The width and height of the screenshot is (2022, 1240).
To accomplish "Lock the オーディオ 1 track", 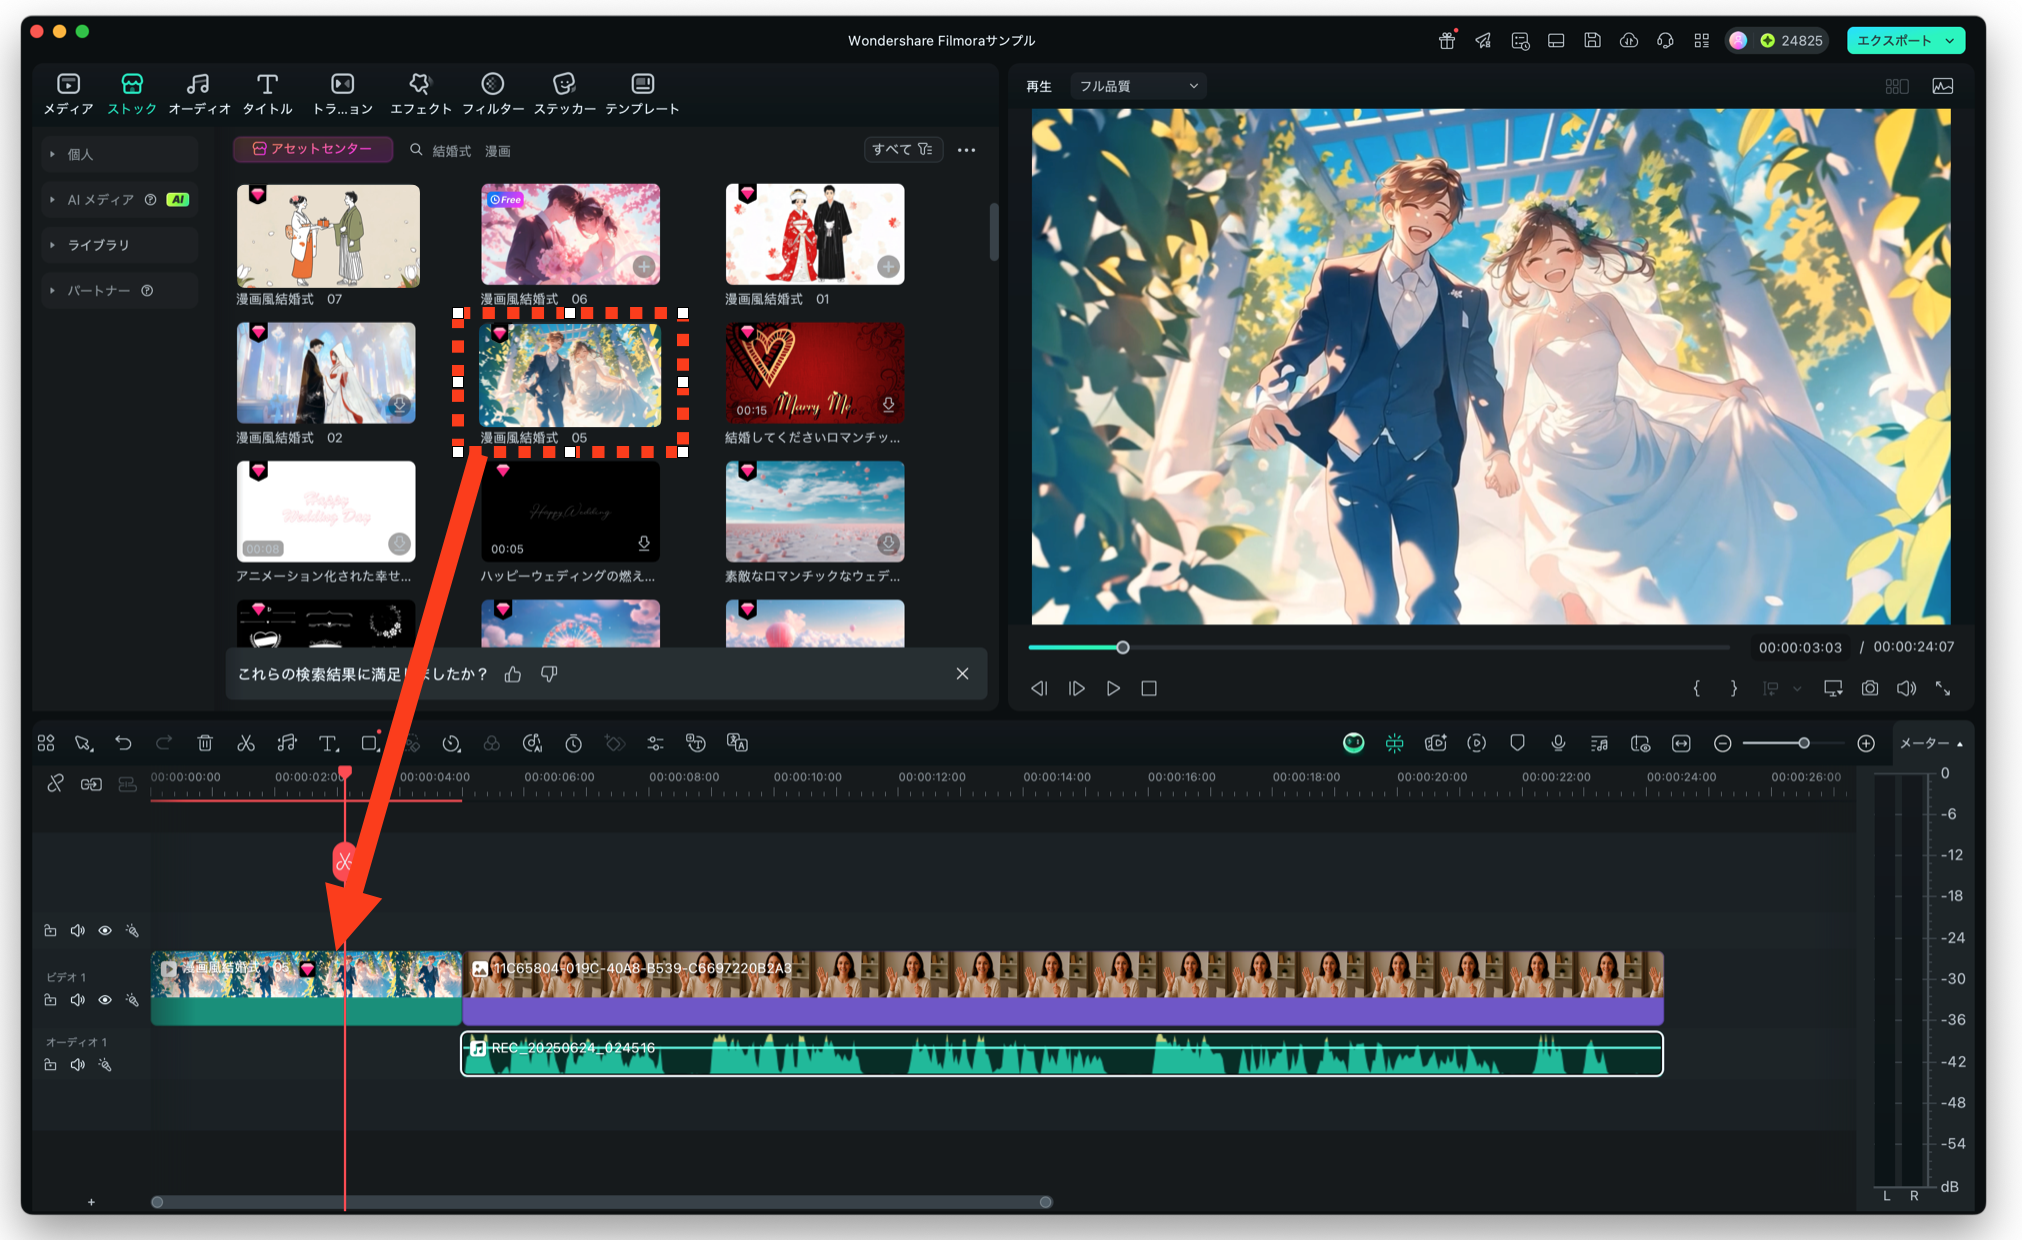I will (50, 1065).
